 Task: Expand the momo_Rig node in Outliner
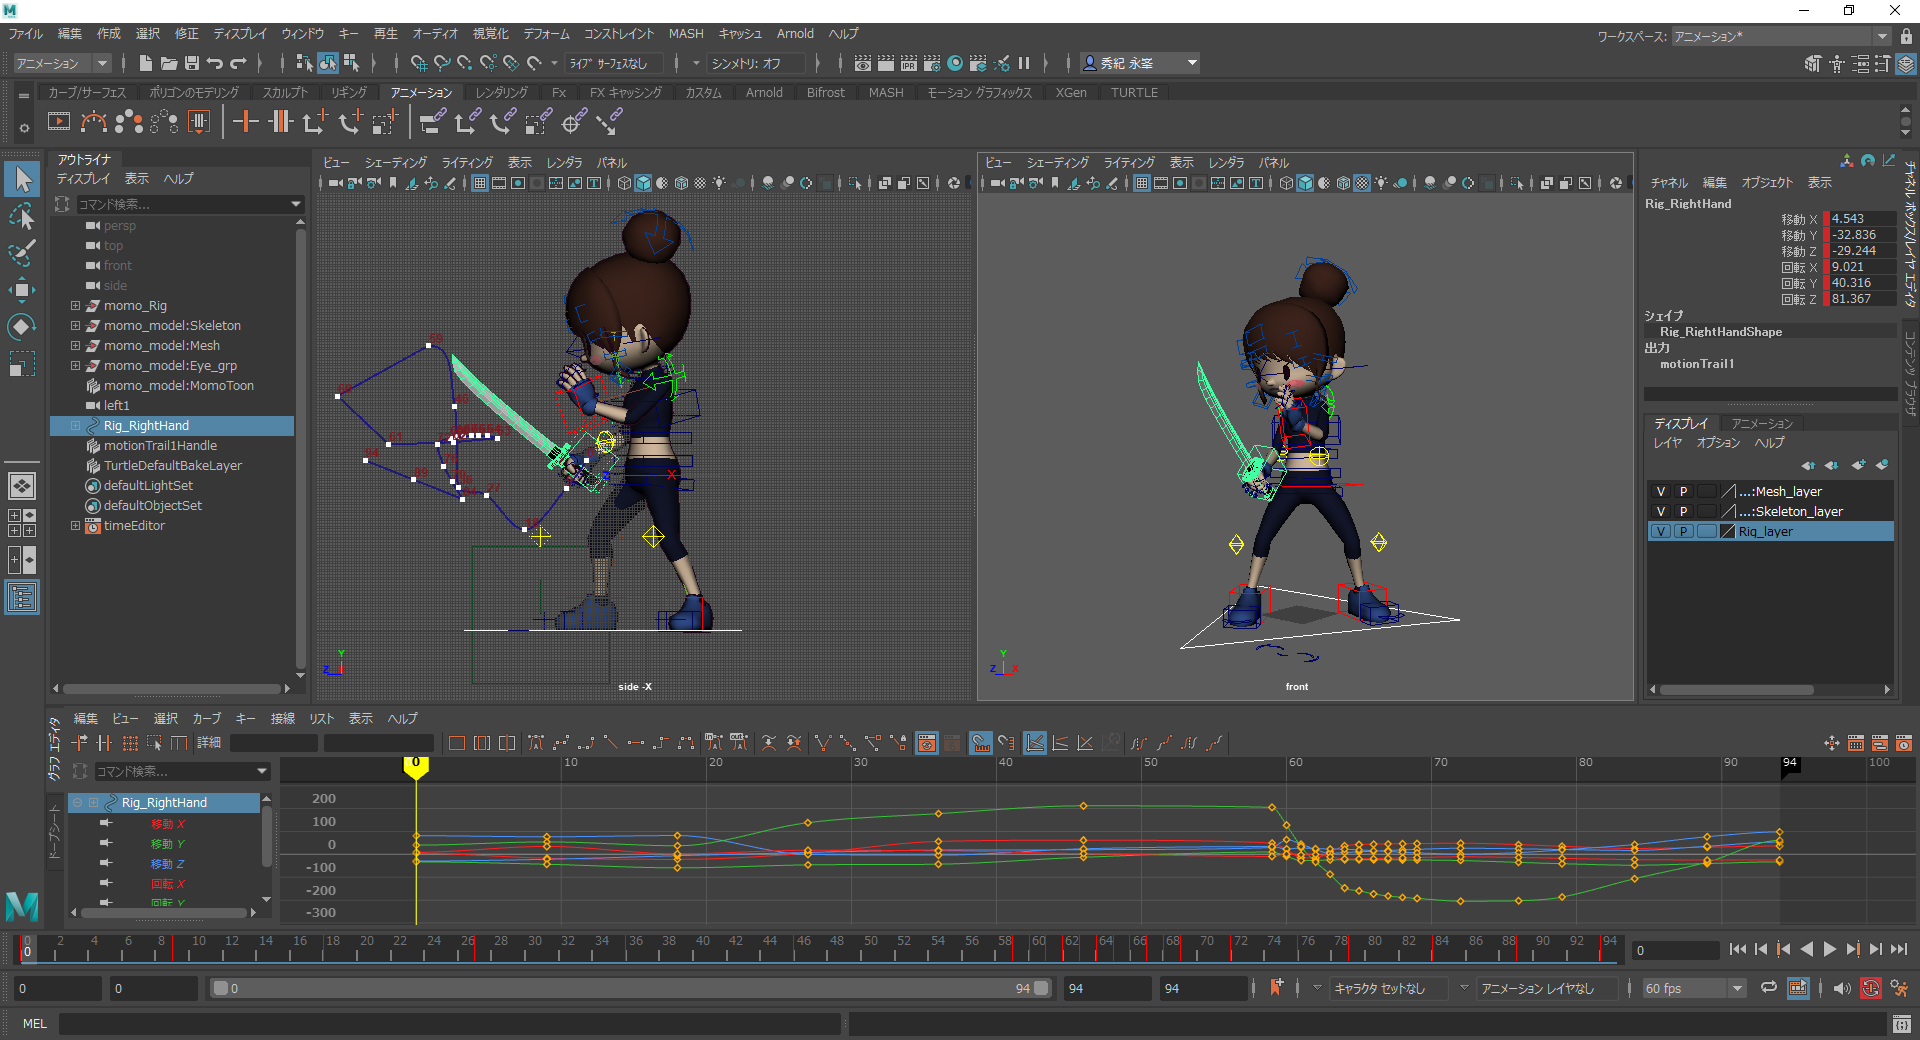75,305
